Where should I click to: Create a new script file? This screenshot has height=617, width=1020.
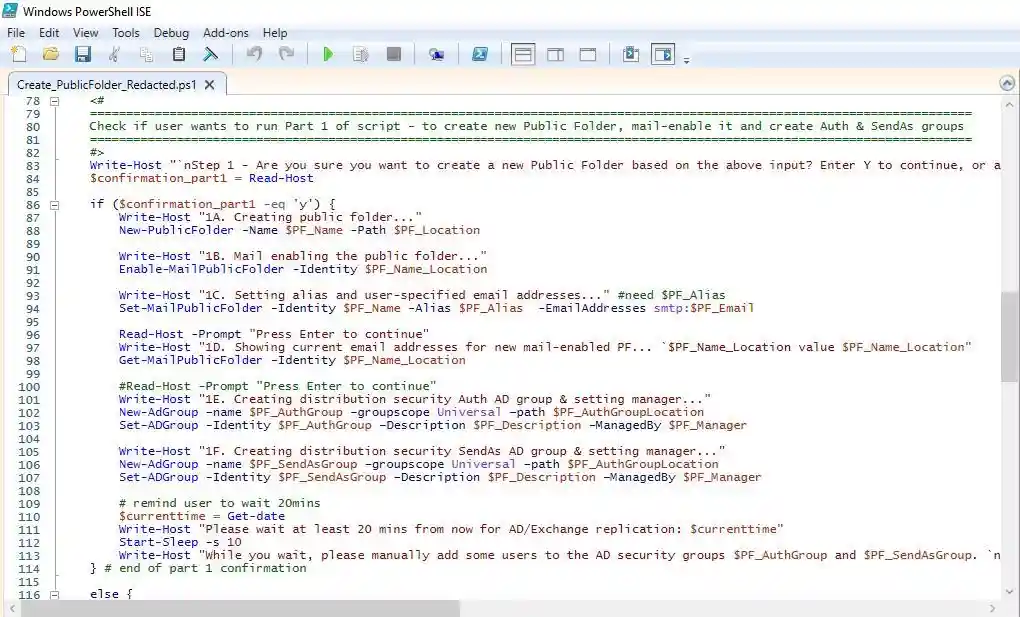click(19, 54)
